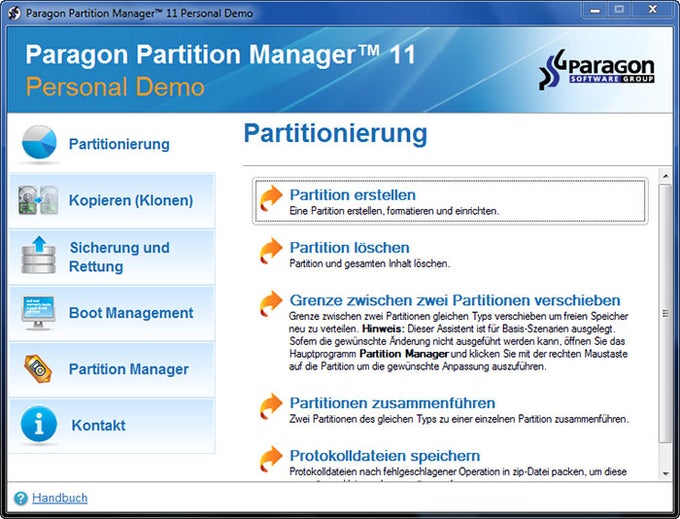Start Partitionen zusammenführen wizard
The width and height of the screenshot is (680, 519).
pos(392,403)
